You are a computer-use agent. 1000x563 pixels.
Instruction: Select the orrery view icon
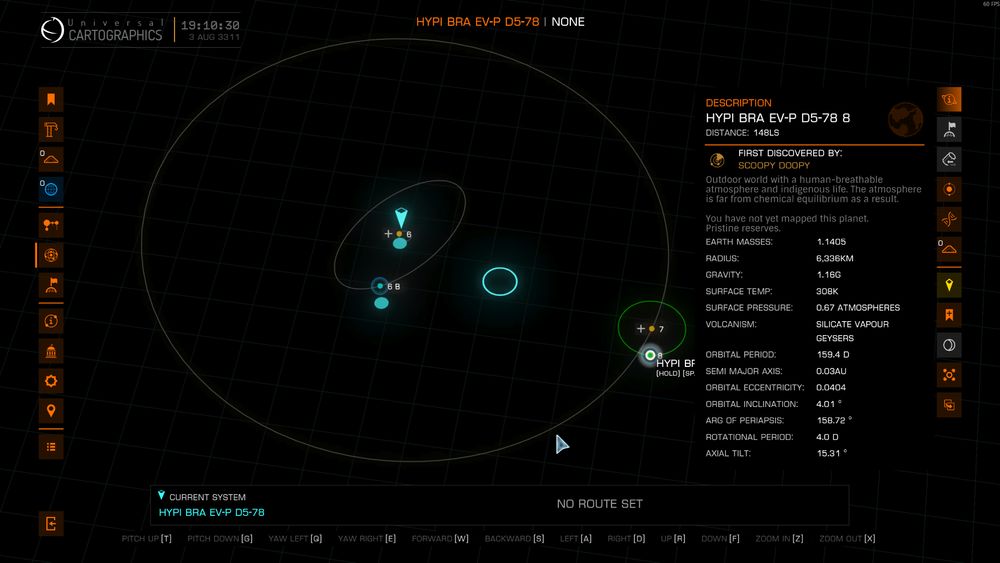51,255
